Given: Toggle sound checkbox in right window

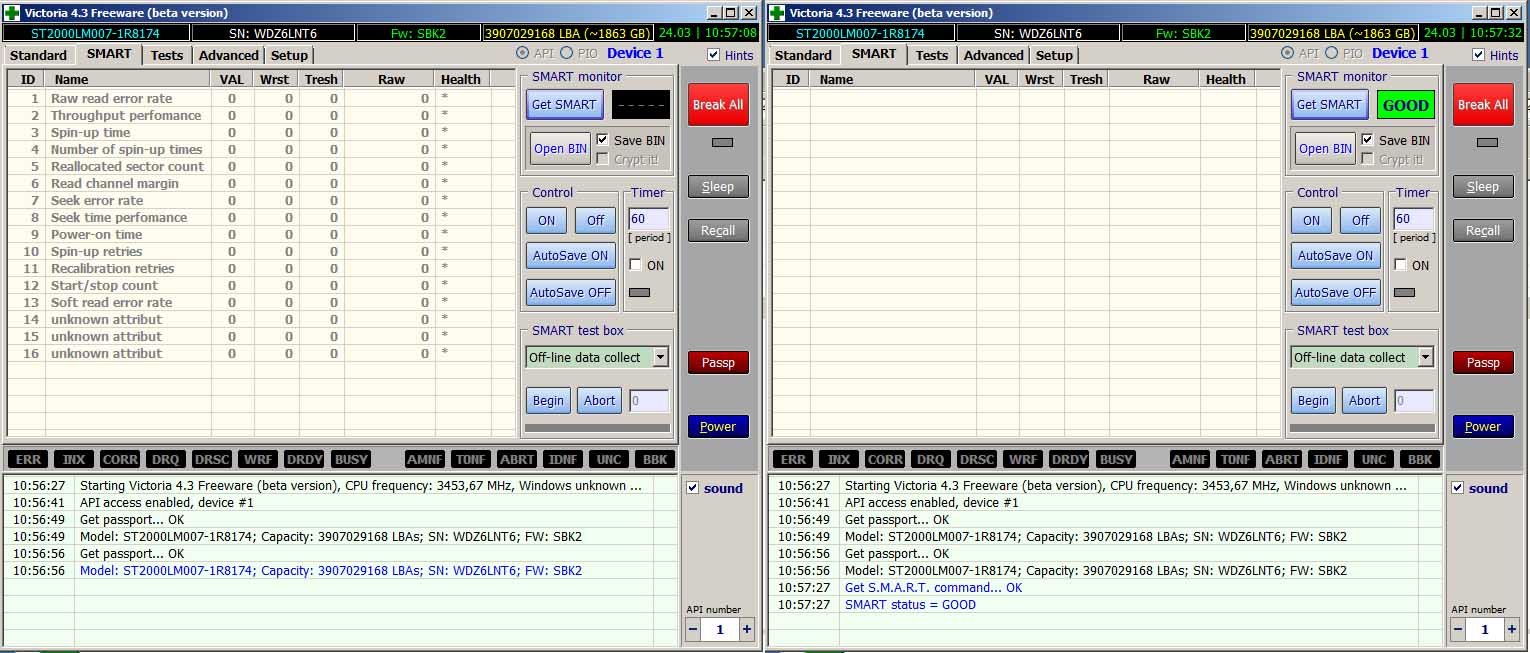Looking at the screenshot, I should tap(1457, 488).
